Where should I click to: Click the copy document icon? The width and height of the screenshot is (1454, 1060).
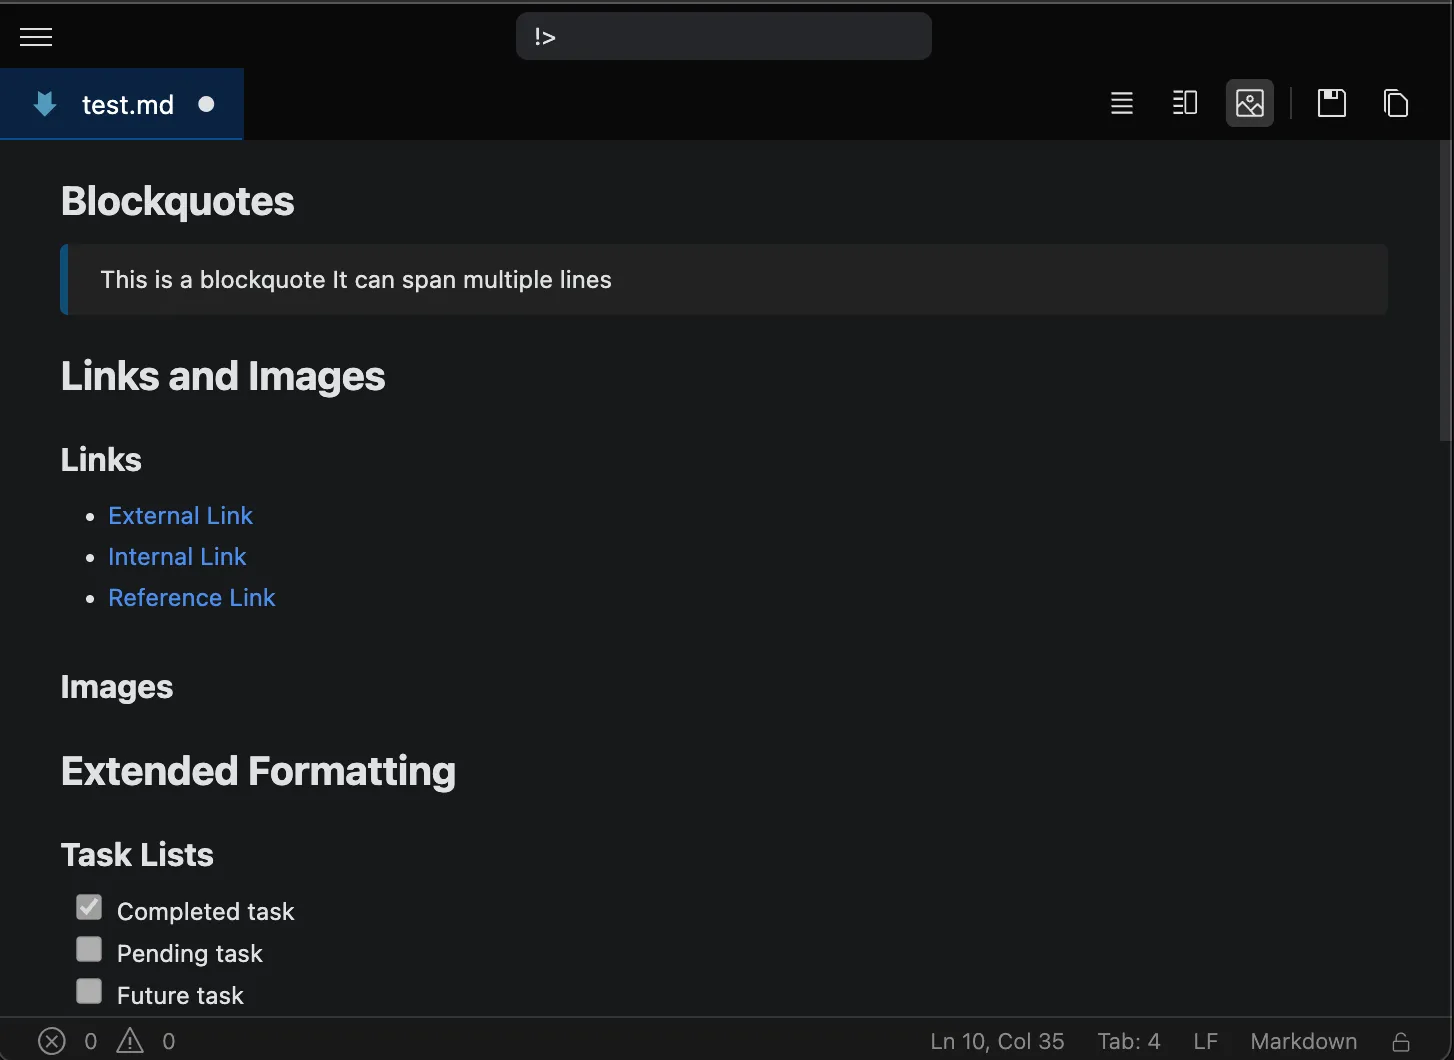(x=1396, y=103)
